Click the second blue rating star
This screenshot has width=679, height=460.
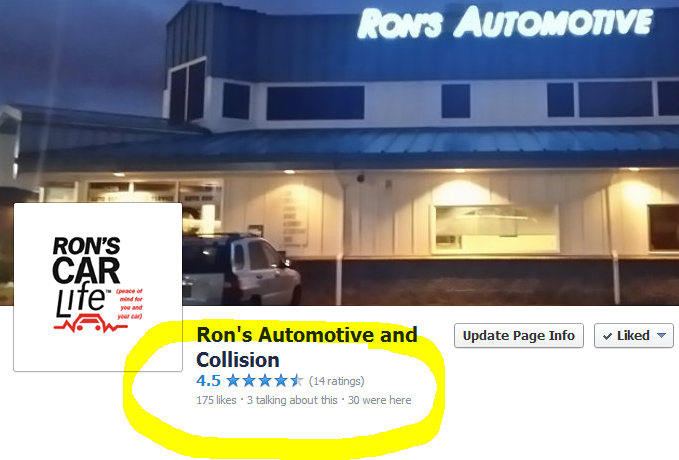249,381
